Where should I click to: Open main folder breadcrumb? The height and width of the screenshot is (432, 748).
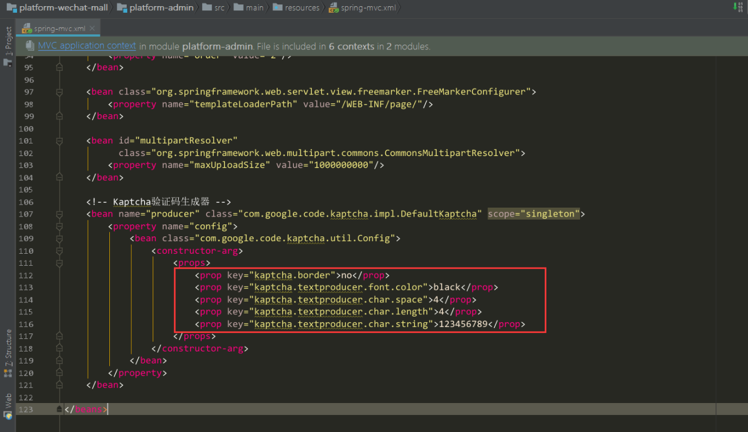coord(249,8)
